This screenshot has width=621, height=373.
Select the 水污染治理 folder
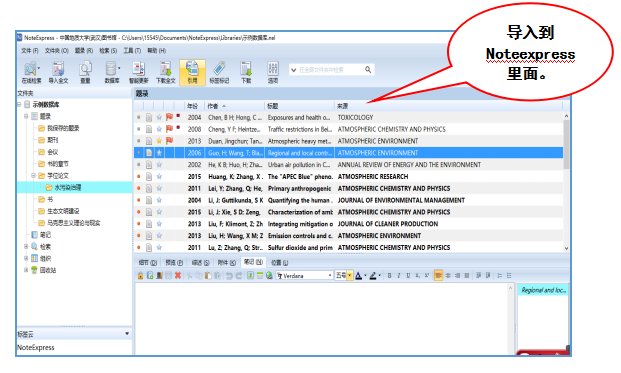tap(68, 187)
